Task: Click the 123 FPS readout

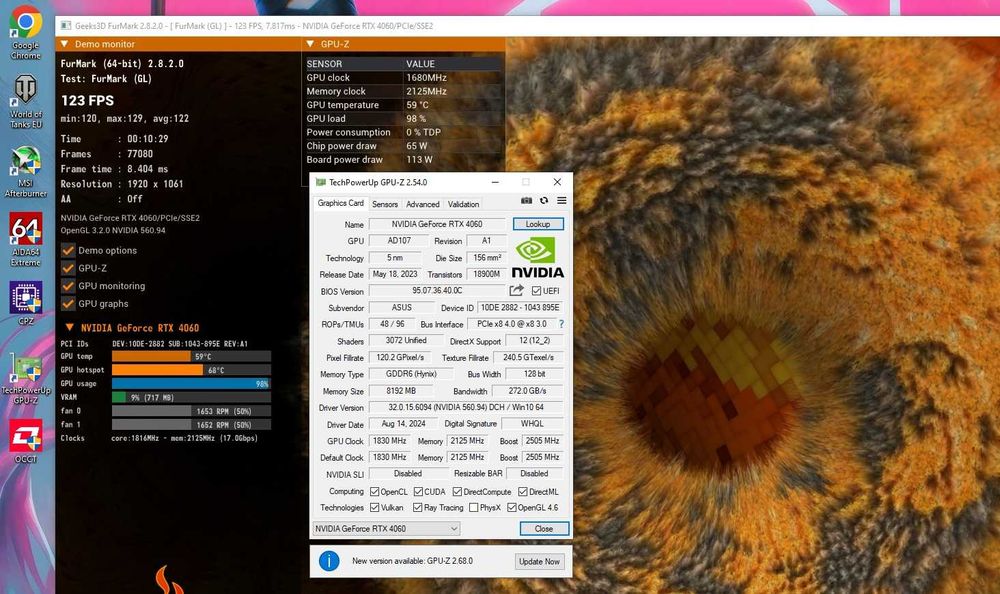Action: [x=87, y=100]
